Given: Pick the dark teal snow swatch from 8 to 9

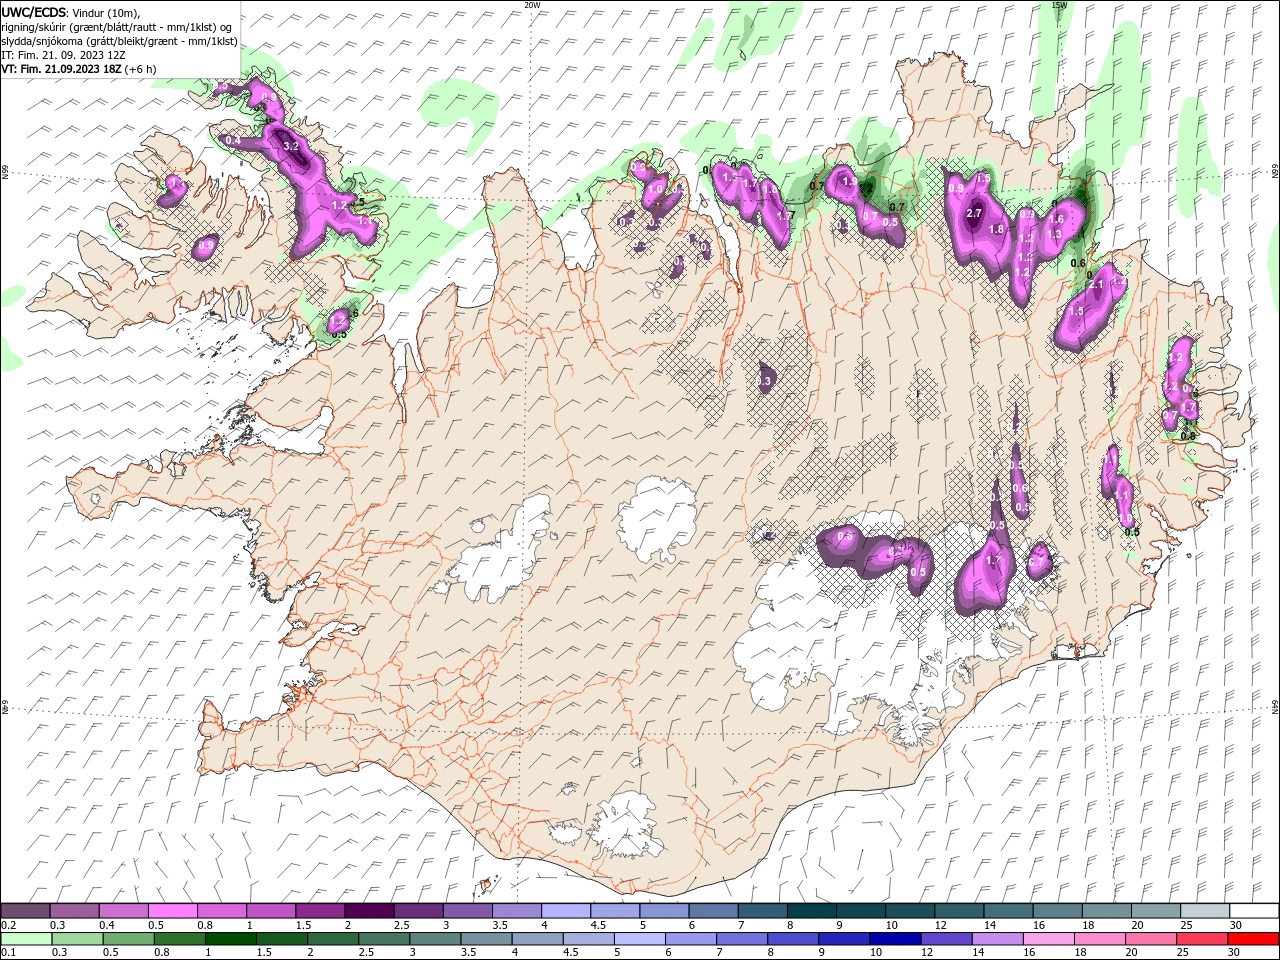Looking at the screenshot, I should (x=811, y=910).
